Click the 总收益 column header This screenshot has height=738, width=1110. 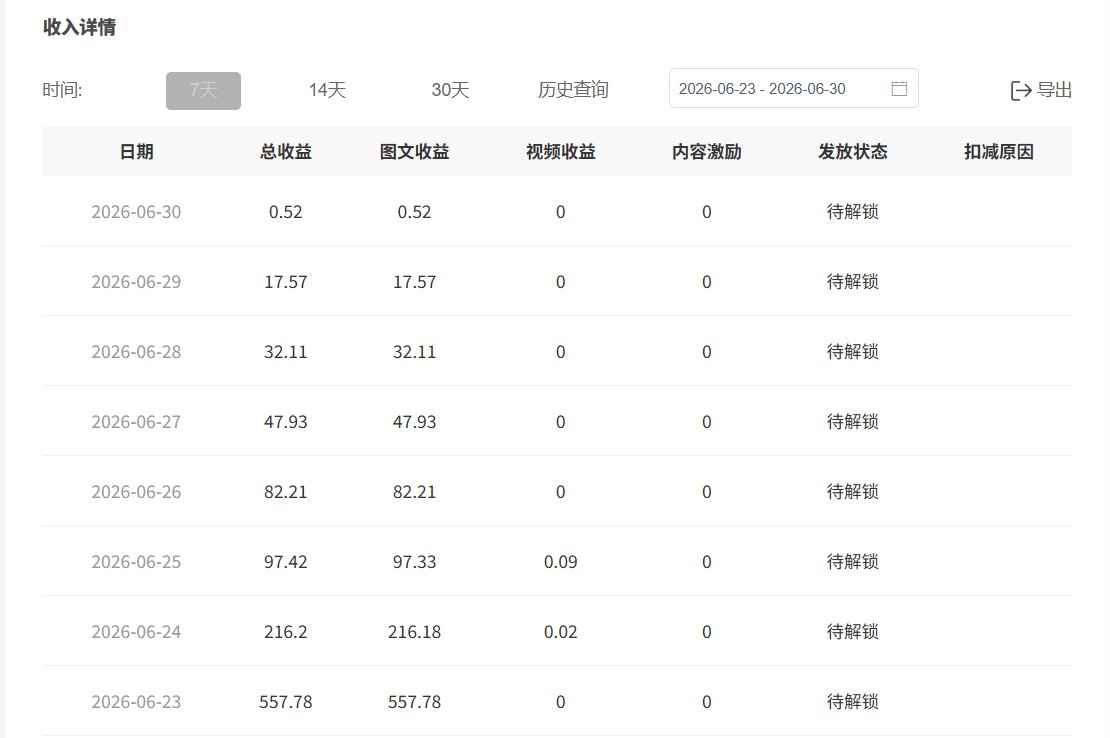286,151
